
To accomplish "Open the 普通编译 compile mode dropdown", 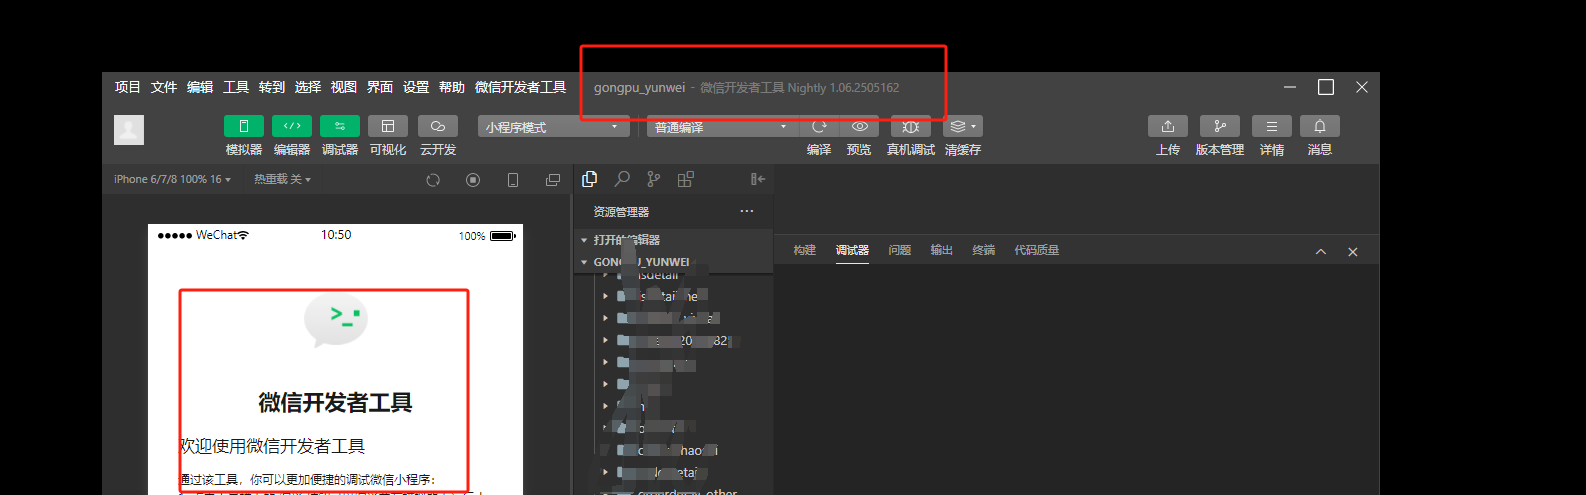I will (x=722, y=127).
